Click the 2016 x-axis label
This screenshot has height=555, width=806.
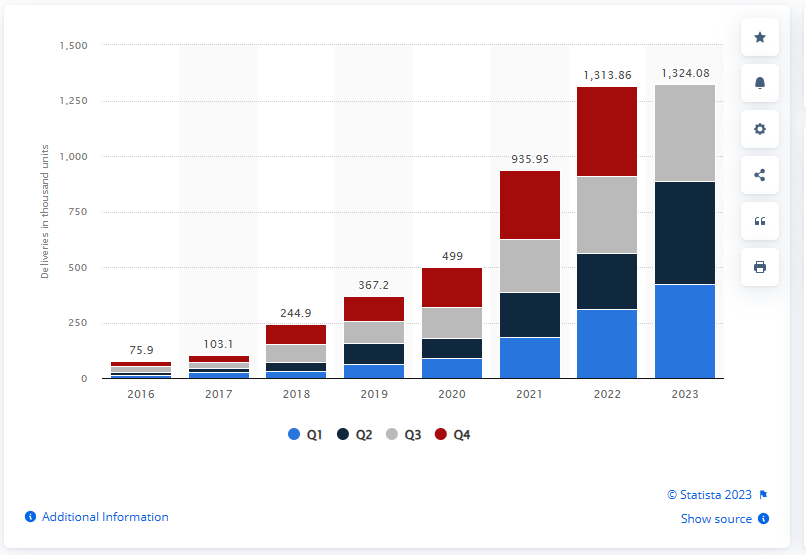tap(141, 394)
